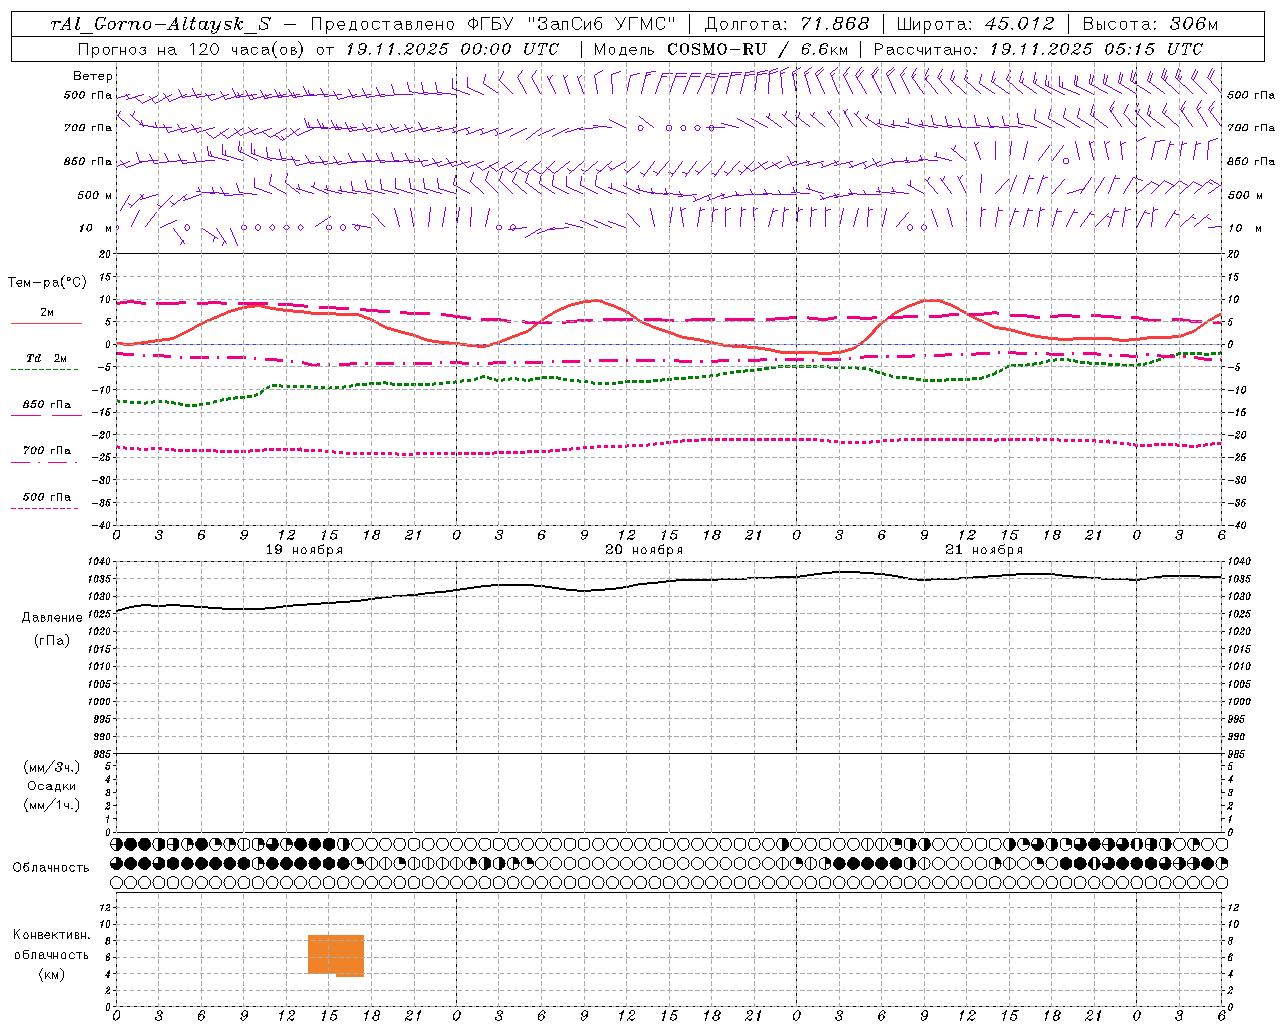This screenshot has height=1024, width=1280.
Task: Click the (мм/1ч.) precipitation unit label
Action: (52, 805)
